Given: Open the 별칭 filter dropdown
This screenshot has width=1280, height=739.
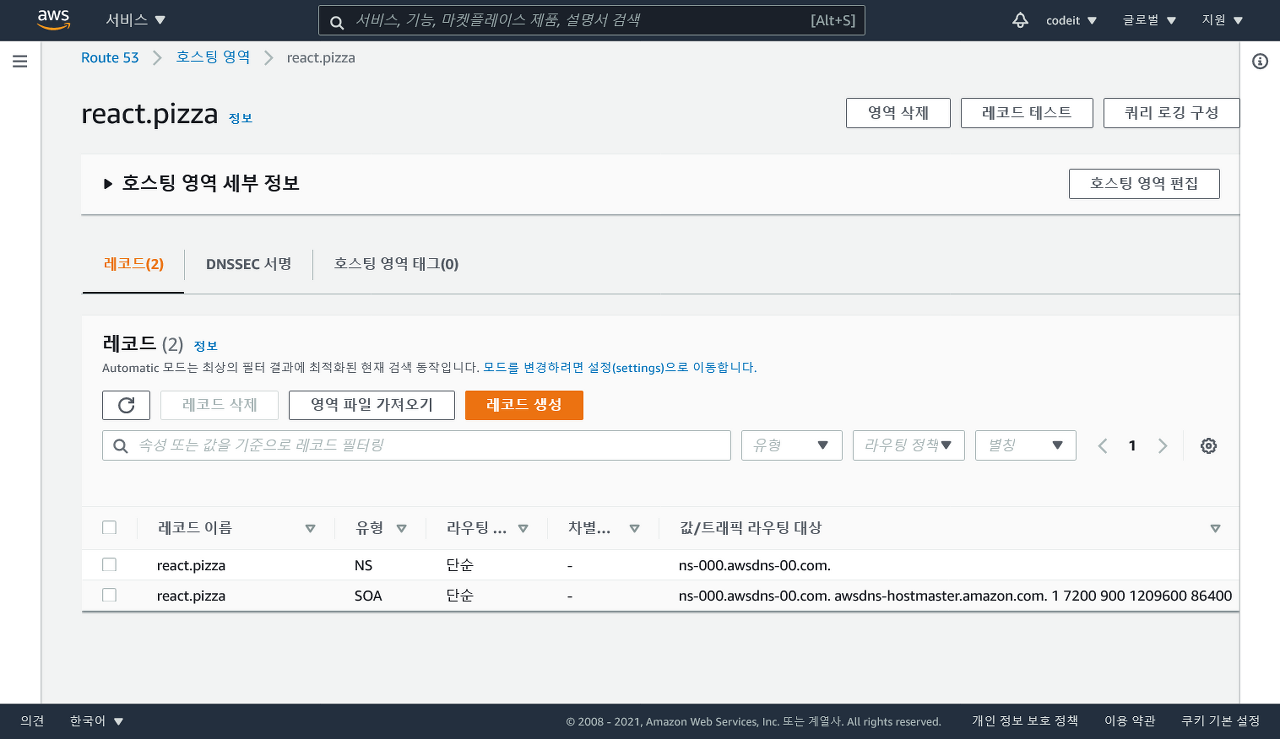Looking at the screenshot, I should click(1025, 445).
